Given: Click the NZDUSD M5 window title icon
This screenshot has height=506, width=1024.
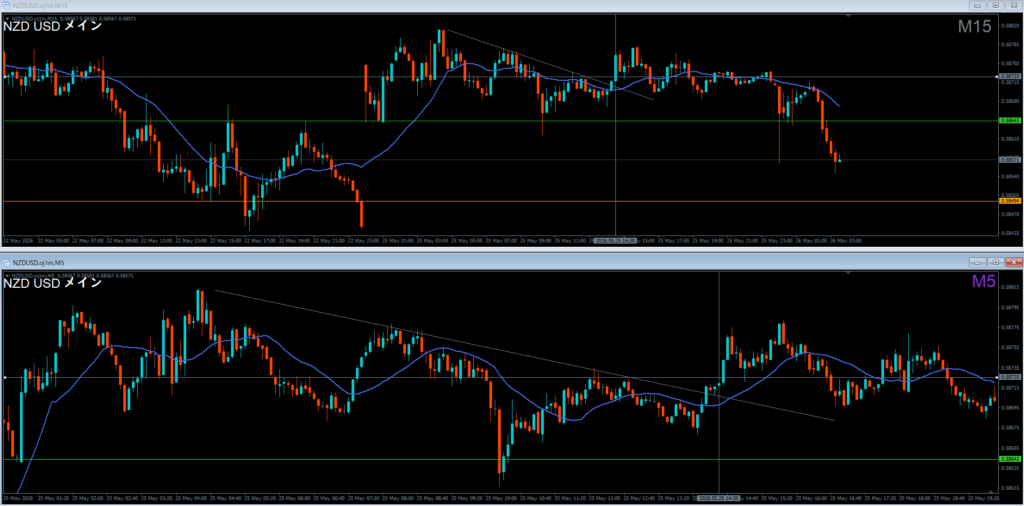Looking at the screenshot, I should pyautogui.click(x=7, y=262).
